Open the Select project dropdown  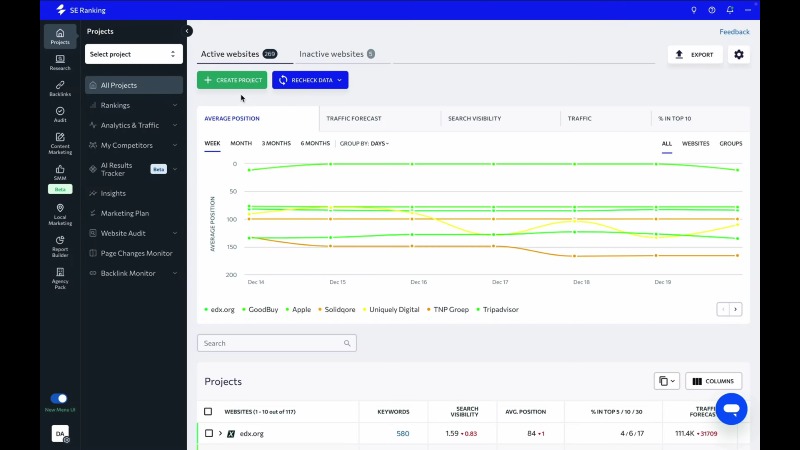133,54
